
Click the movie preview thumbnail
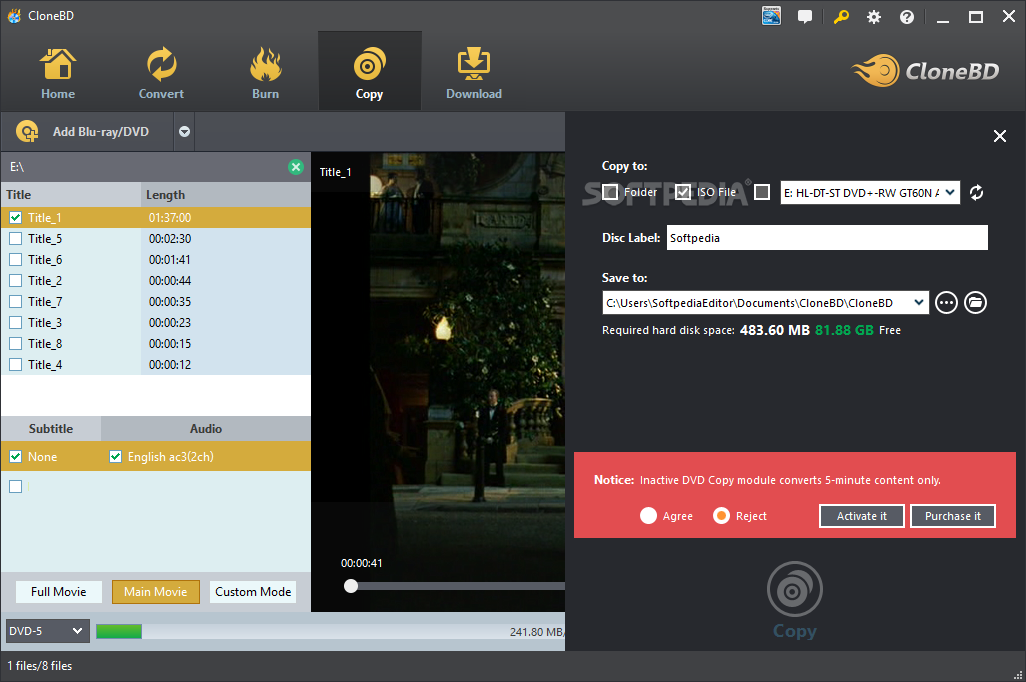pos(438,382)
